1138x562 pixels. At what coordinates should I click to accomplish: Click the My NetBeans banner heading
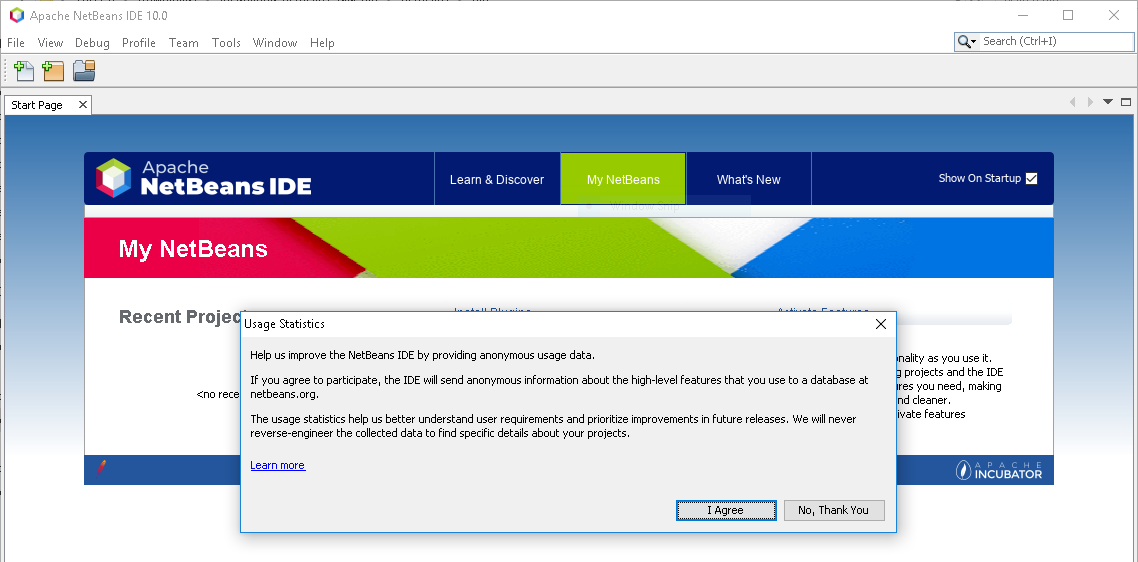pyautogui.click(x=193, y=249)
